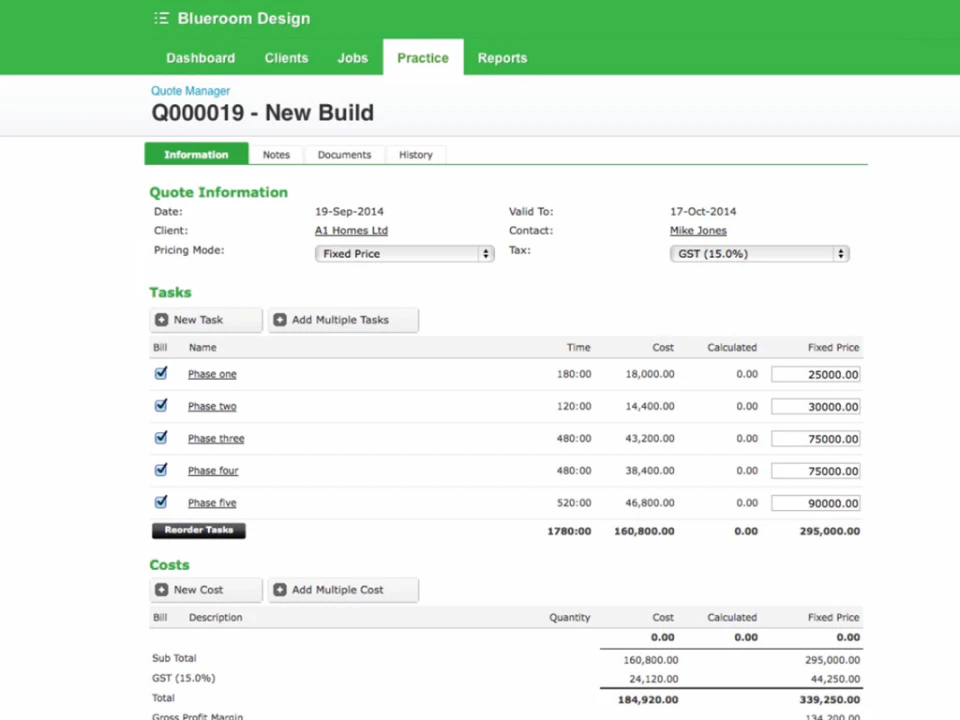View contact details for Mike Jones
Viewport: 960px width, 720px height.
(697, 230)
